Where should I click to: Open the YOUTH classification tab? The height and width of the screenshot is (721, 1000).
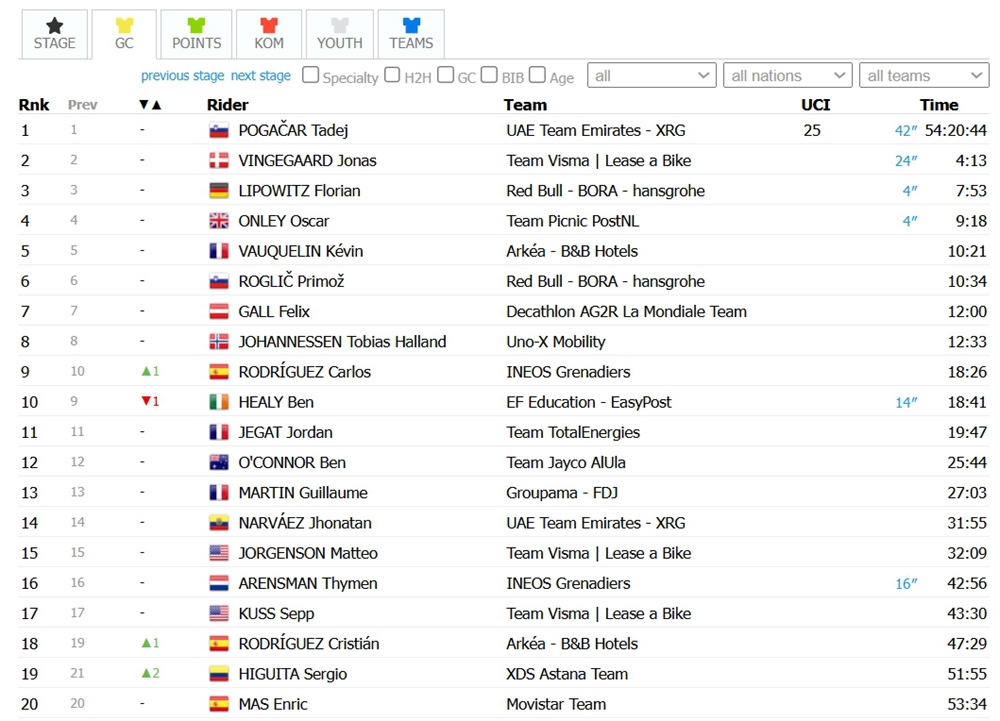[x=339, y=34]
